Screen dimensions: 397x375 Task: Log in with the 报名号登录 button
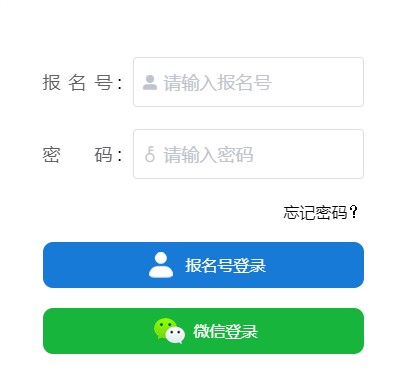tap(203, 265)
